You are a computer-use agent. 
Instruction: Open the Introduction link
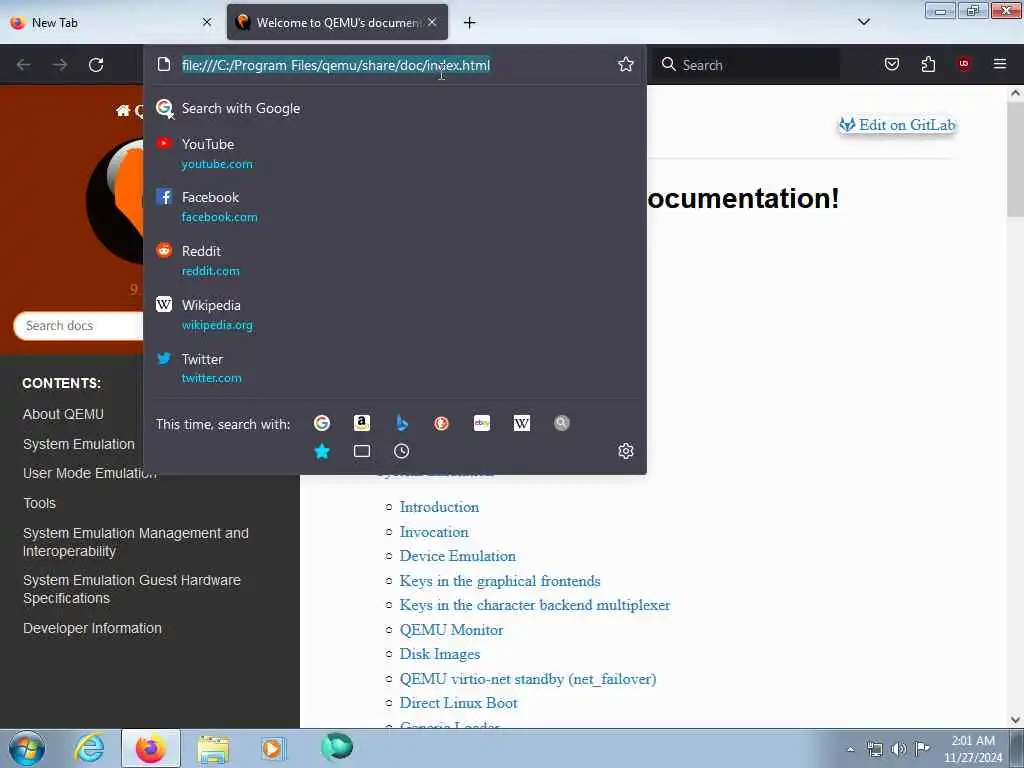(x=439, y=507)
